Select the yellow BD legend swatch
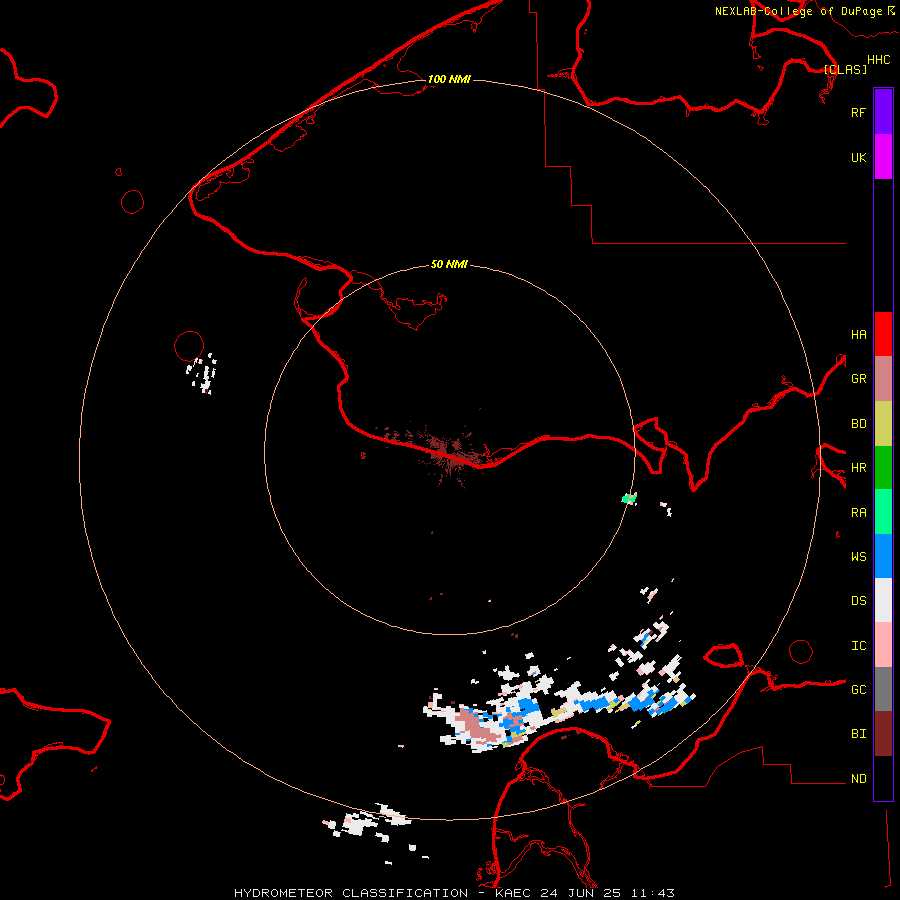Viewport: 900px width, 900px height. 883,423
